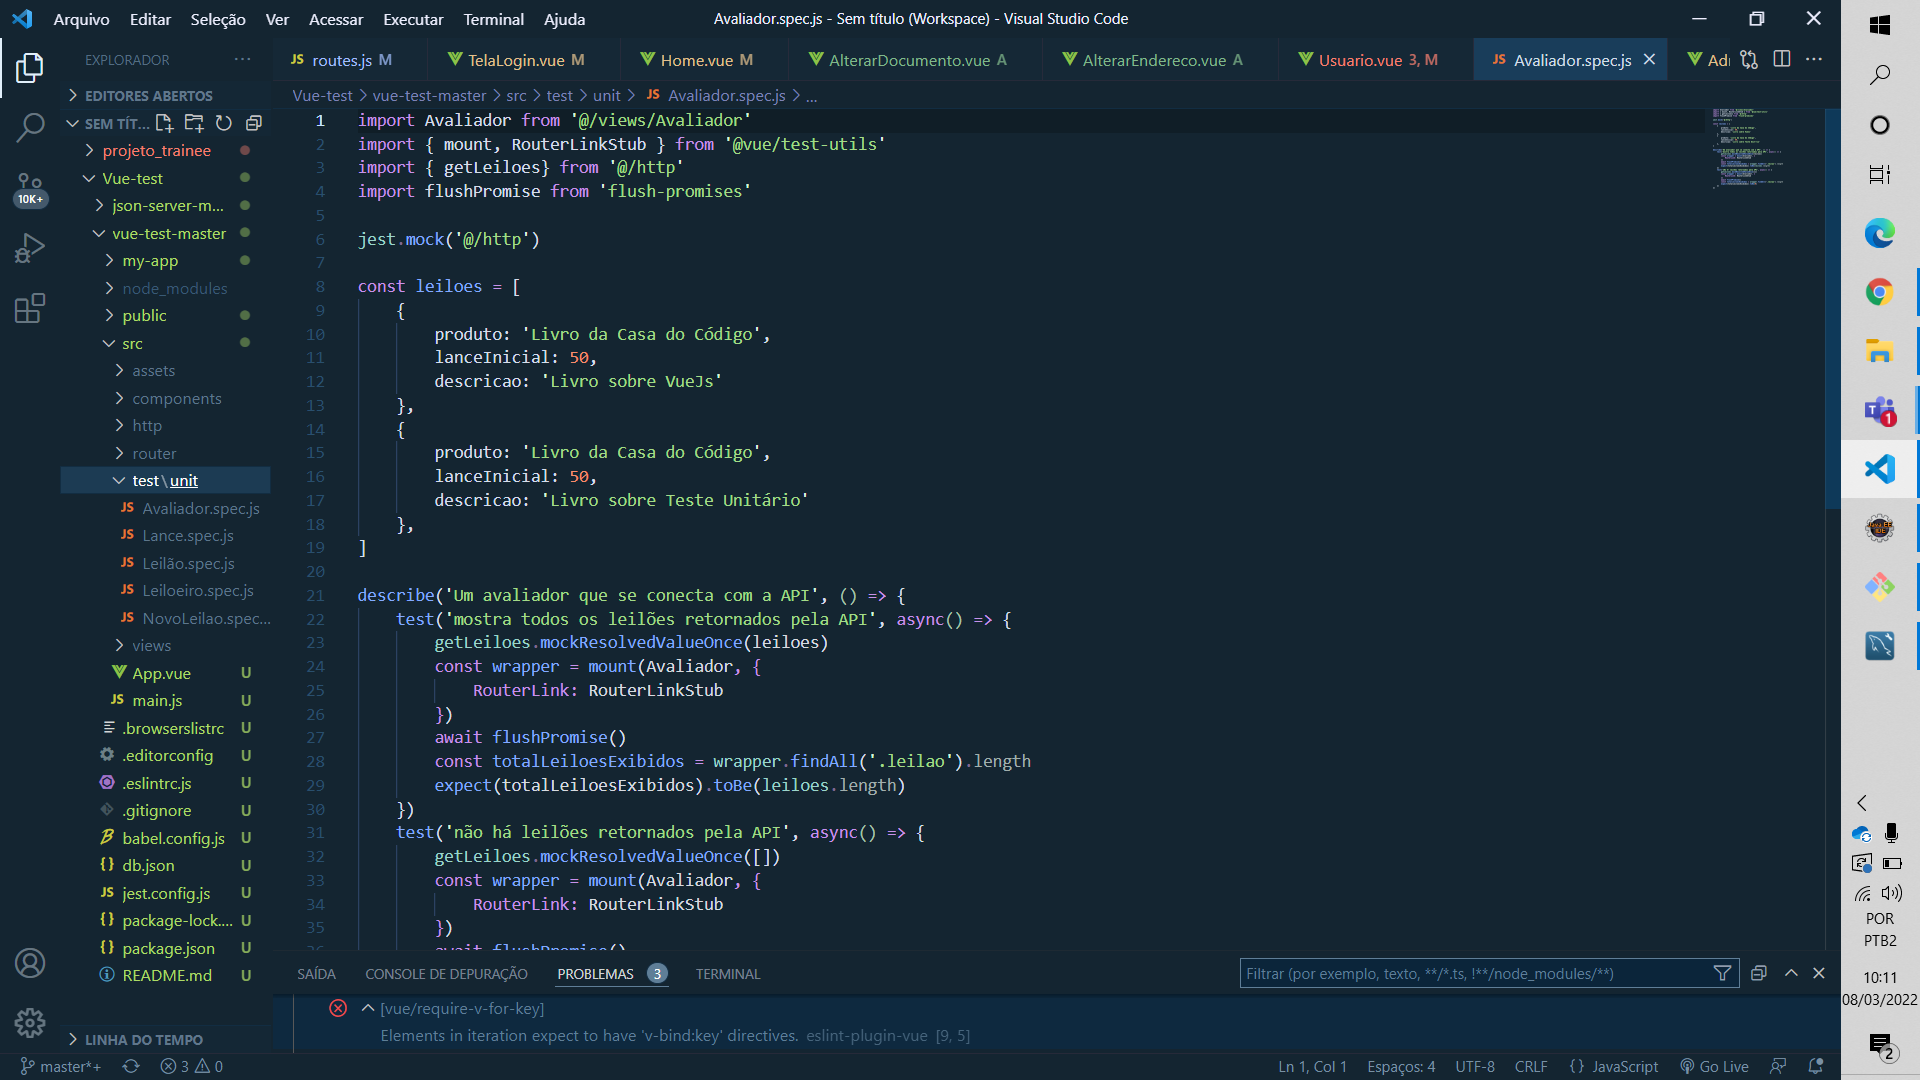
Task: Open the Manage settings gear
Action: (29, 1023)
